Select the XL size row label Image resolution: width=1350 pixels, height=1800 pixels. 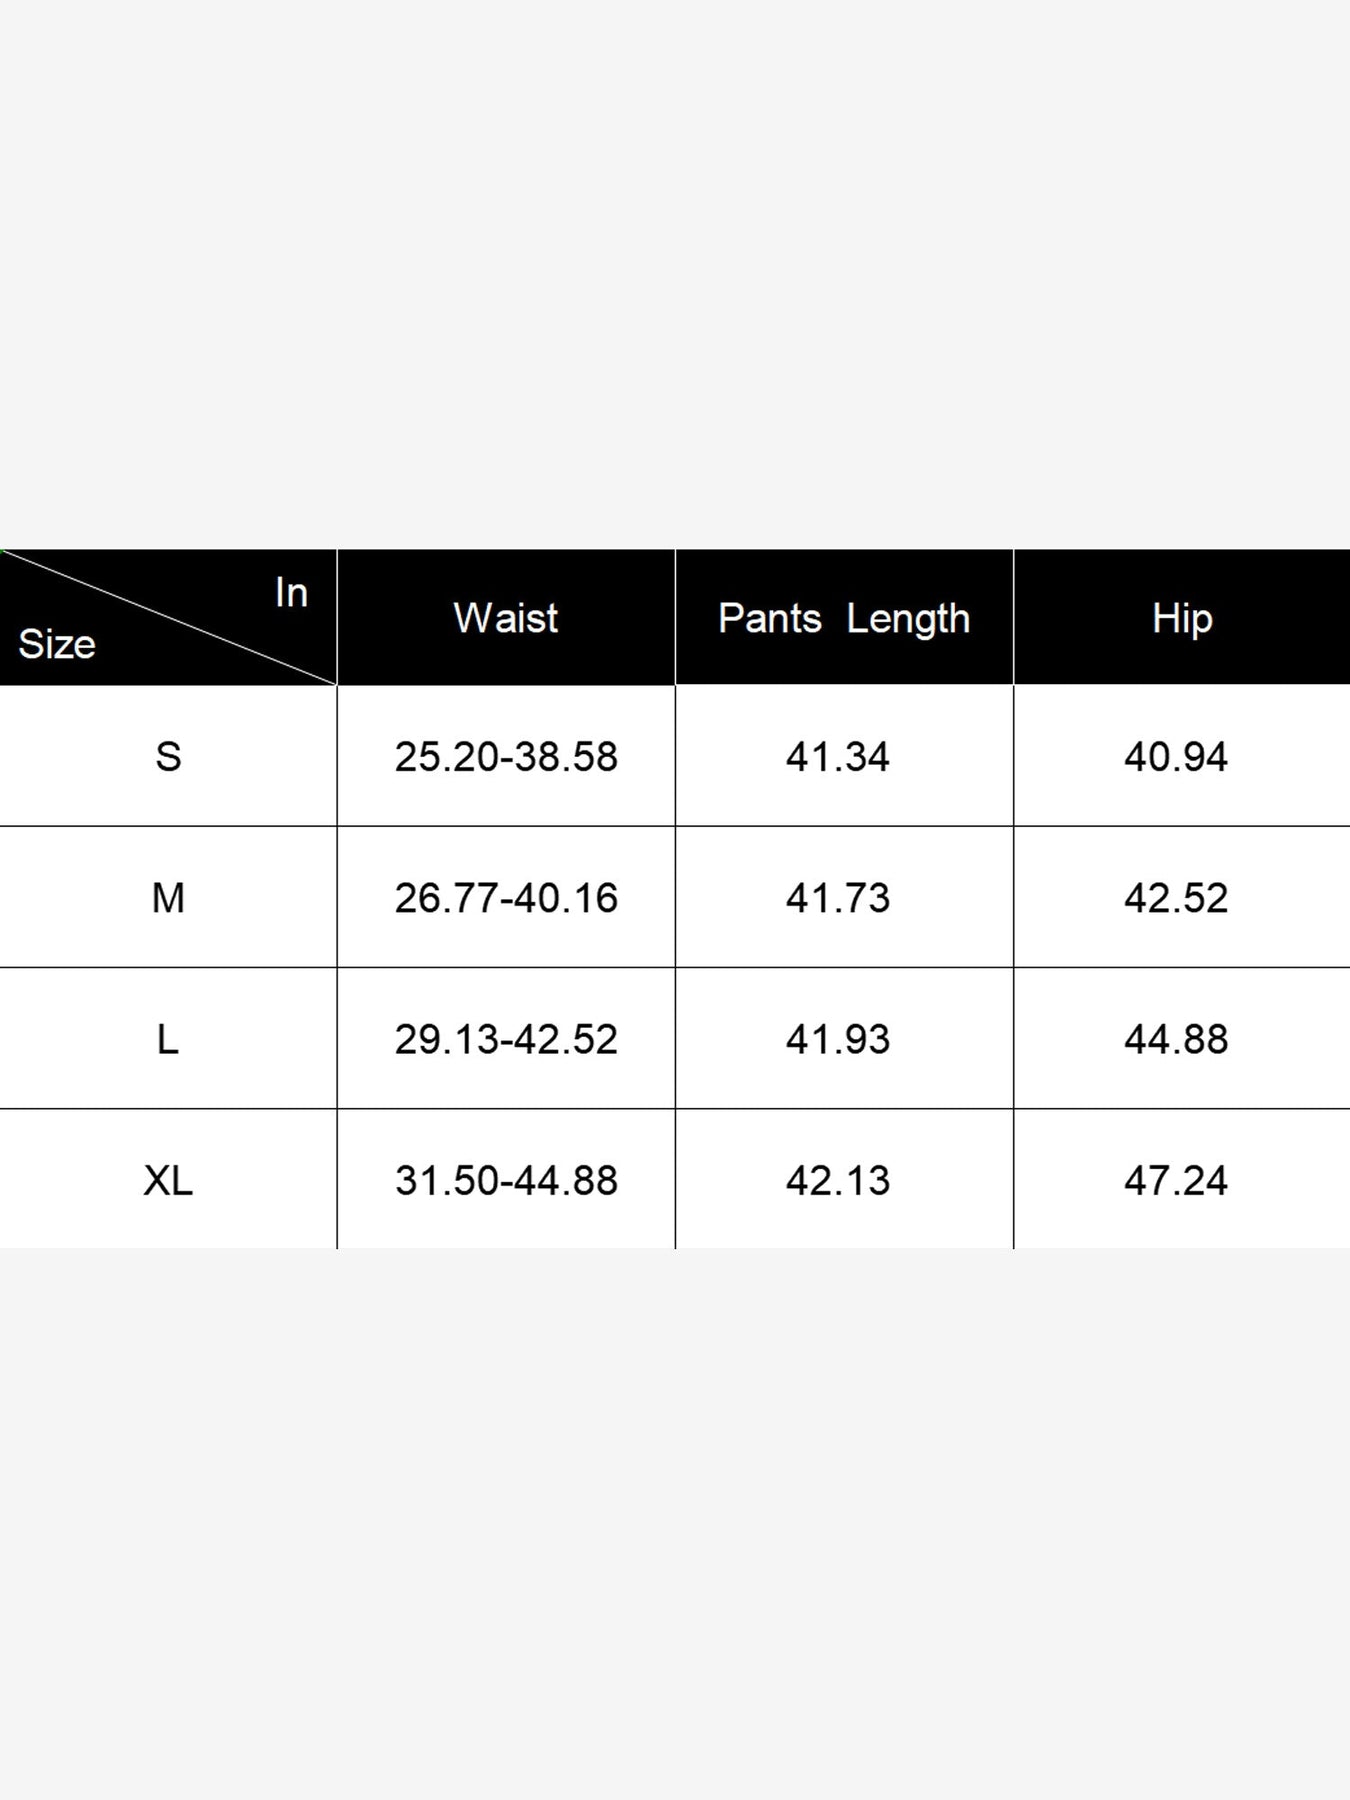click(168, 1180)
